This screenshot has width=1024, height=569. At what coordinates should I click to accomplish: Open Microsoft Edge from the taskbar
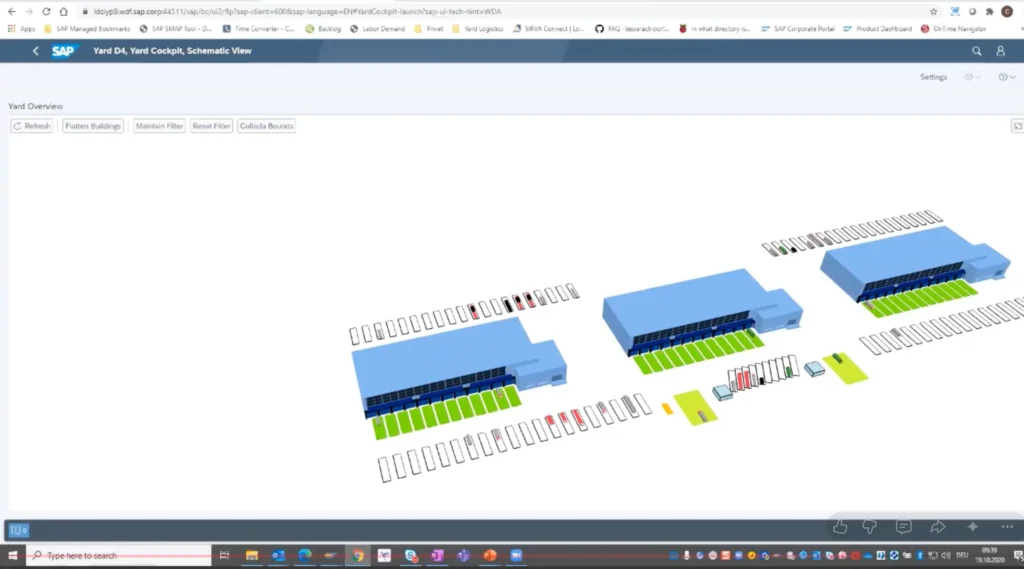305,556
